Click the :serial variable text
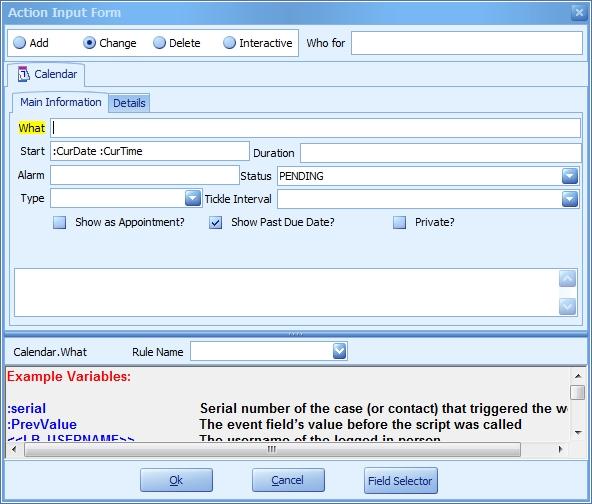 26,408
